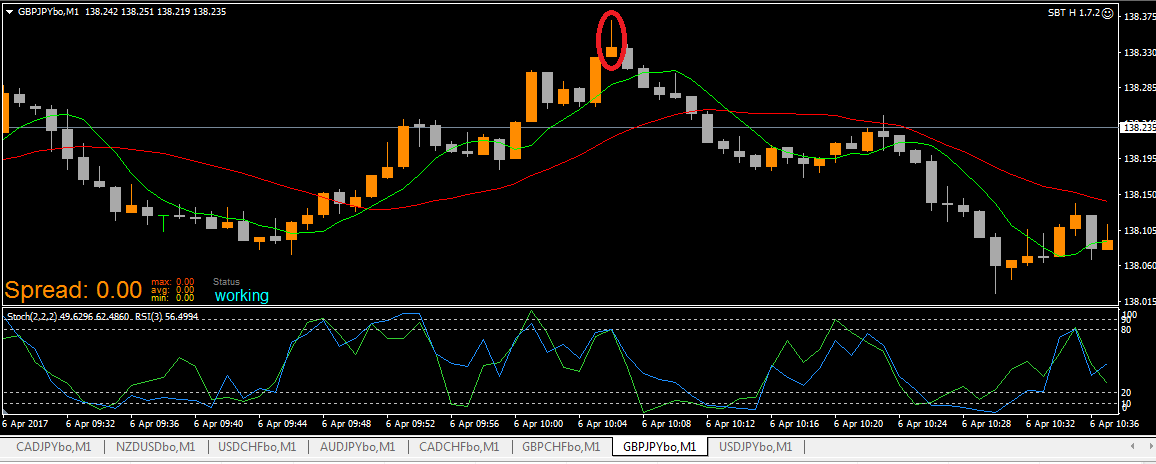1156x464 pixels.
Task: Open the AUDJPYbo,M1 tab
Action: pos(357,447)
